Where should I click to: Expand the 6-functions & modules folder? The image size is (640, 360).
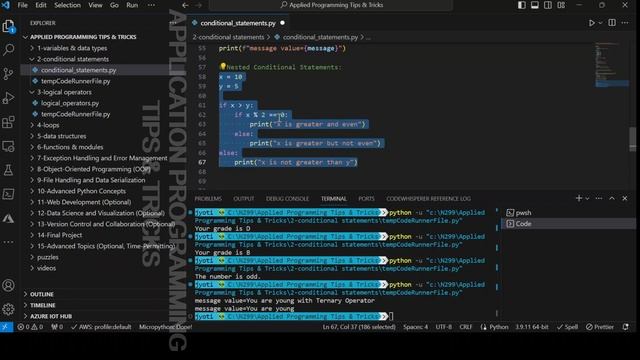[70, 147]
